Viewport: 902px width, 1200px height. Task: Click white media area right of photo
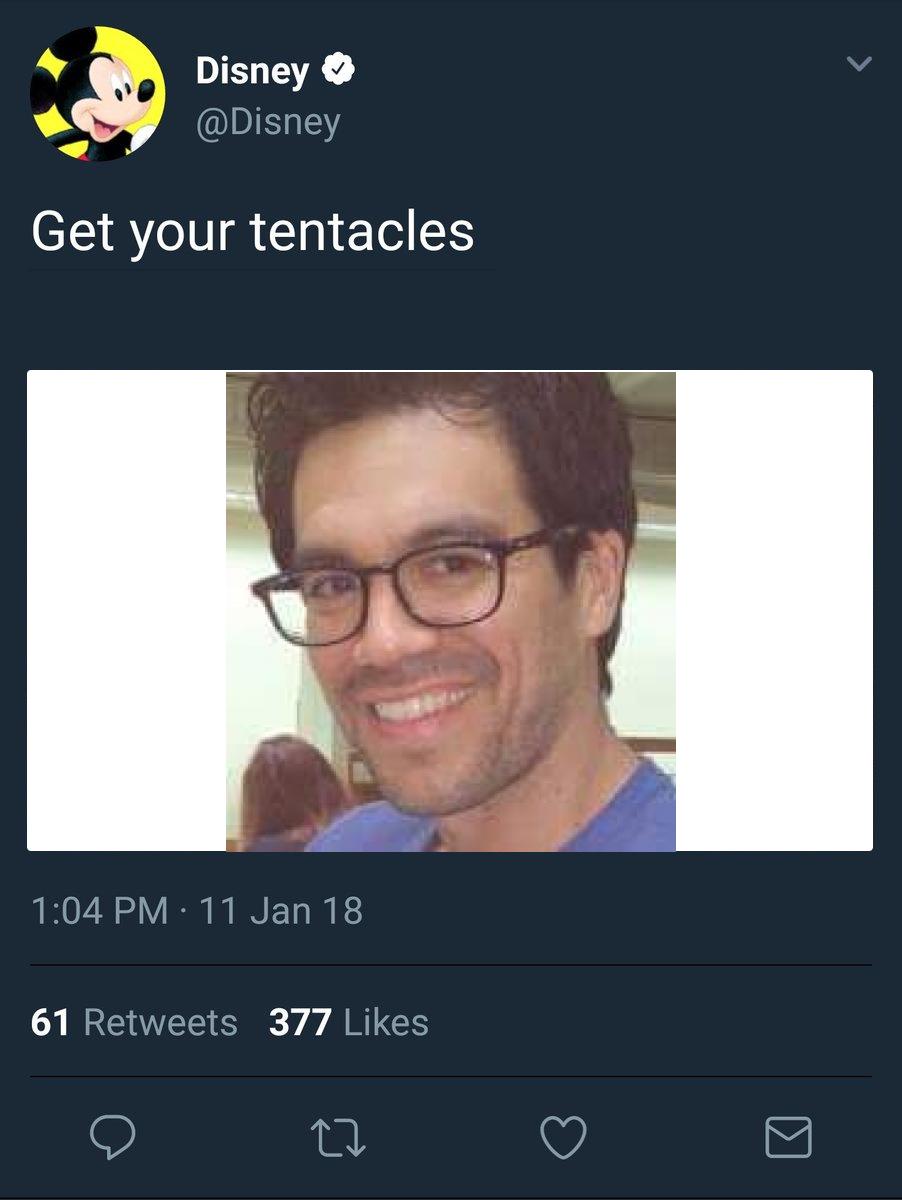point(774,610)
